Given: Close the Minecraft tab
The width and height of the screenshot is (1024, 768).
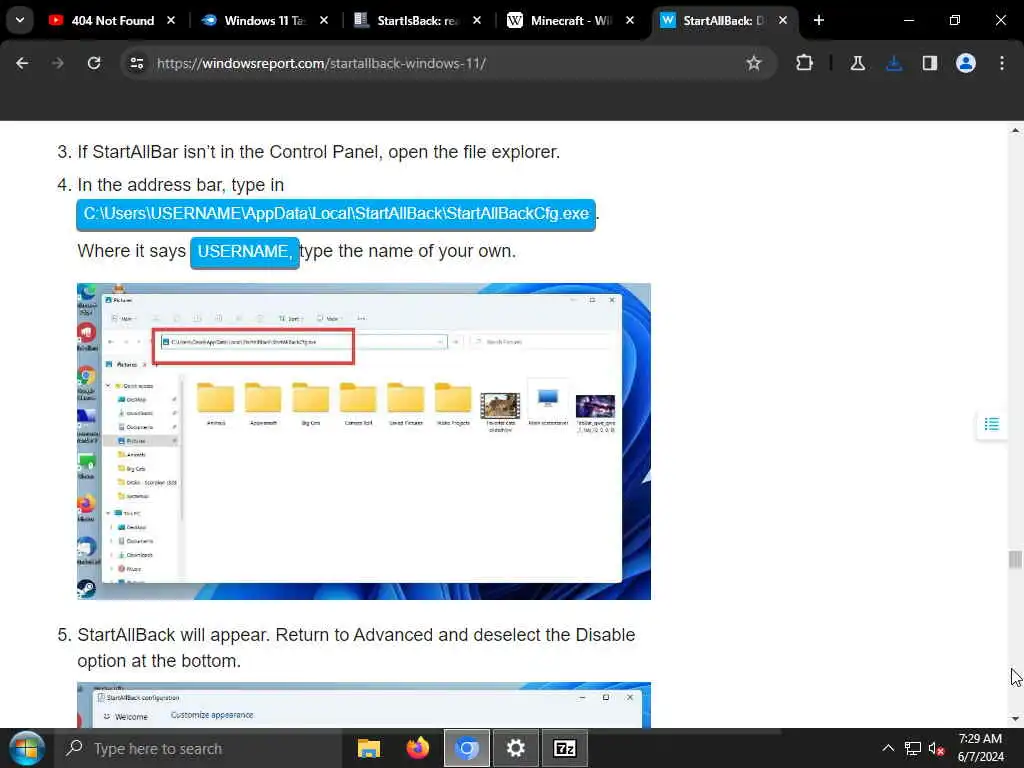Looking at the screenshot, I should tap(630, 20).
